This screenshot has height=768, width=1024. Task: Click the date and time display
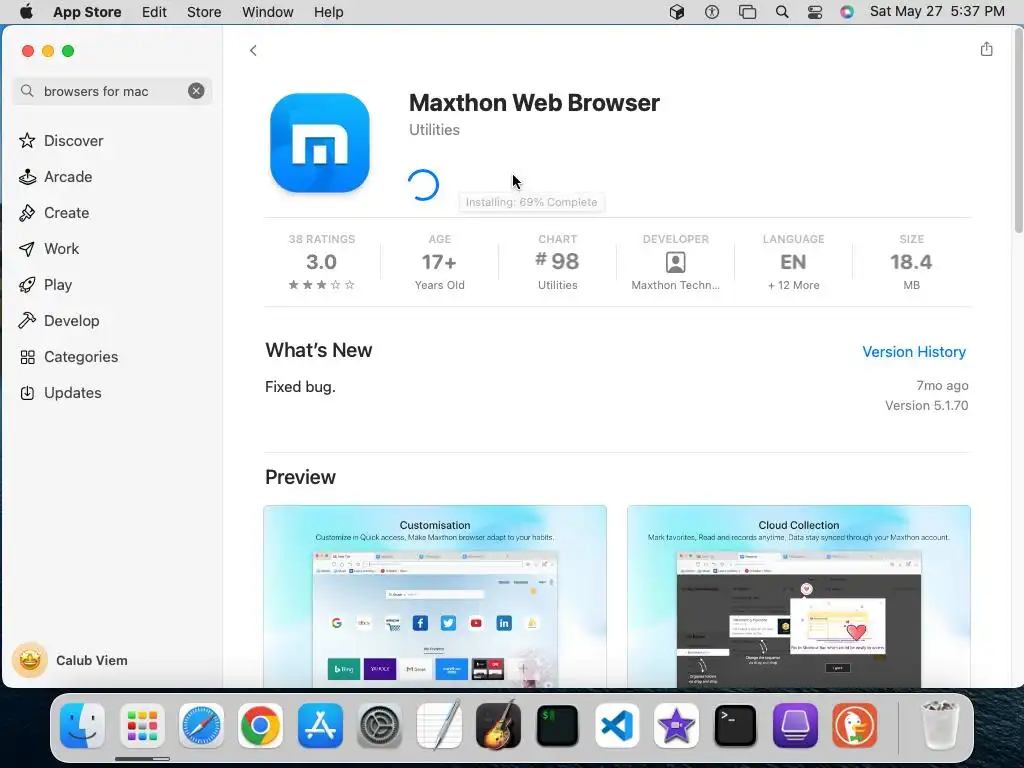coord(937,12)
